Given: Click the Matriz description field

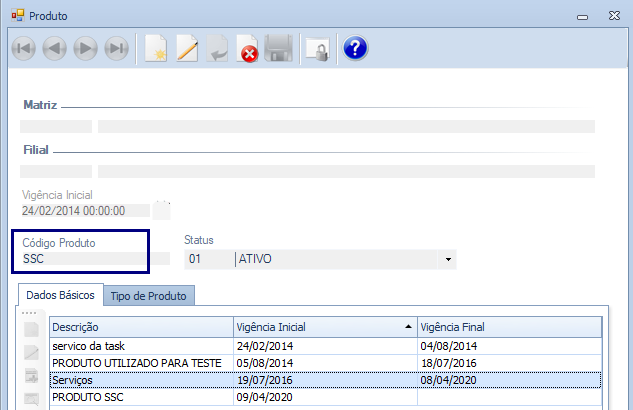Looking at the screenshot, I should point(346,126).
